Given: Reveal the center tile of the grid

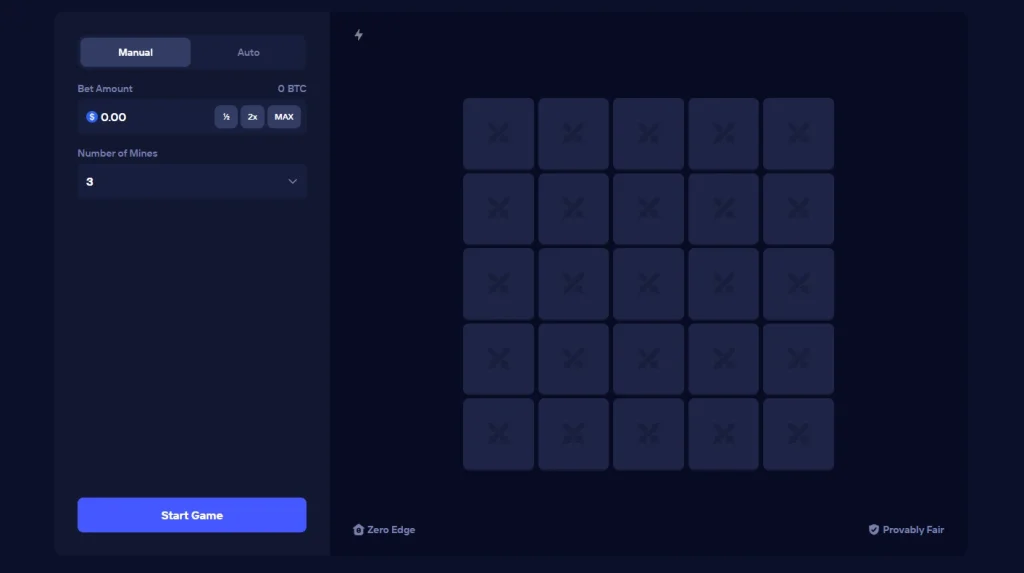Looking at the screenshot, I should point(648,284).
